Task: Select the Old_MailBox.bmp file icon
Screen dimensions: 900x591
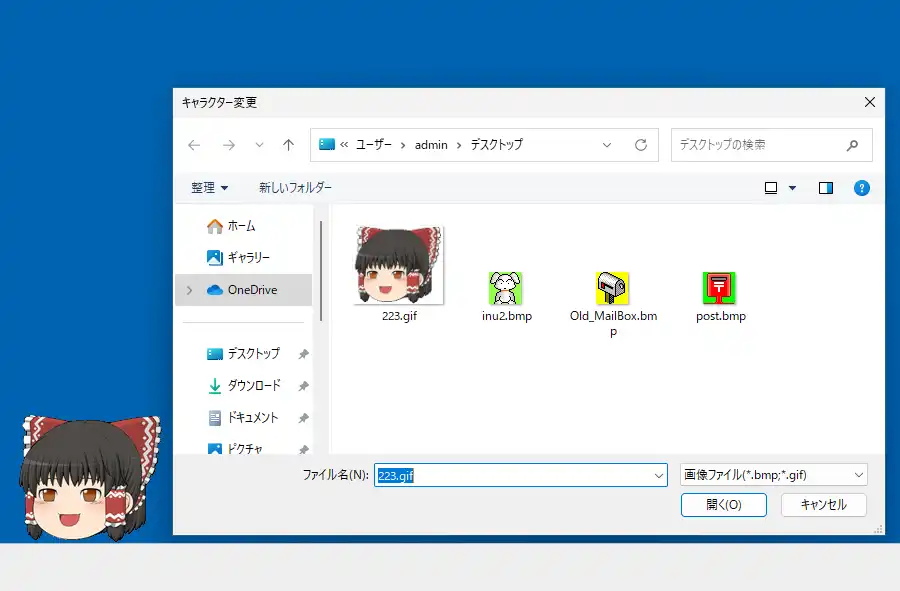Action: (x=612, y=288)
